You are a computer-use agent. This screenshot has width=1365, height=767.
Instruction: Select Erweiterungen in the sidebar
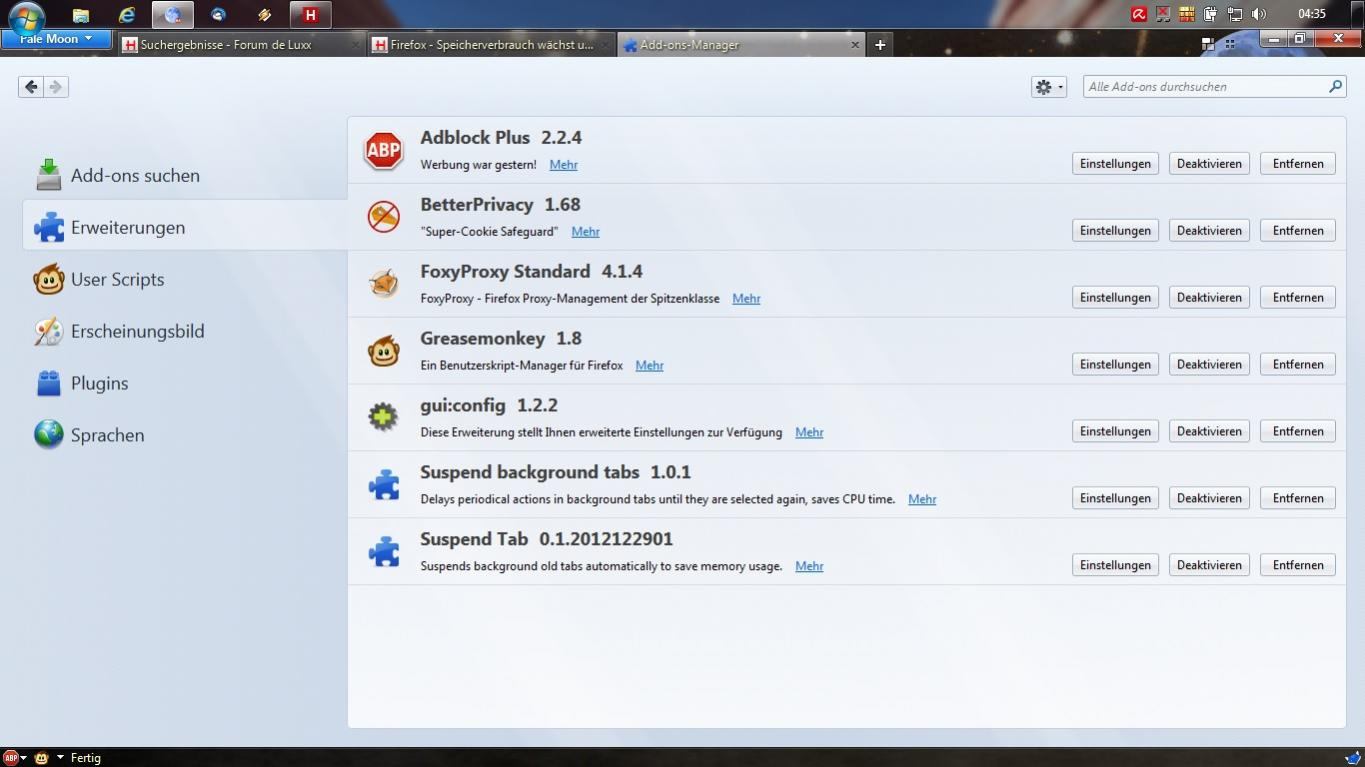184,227
